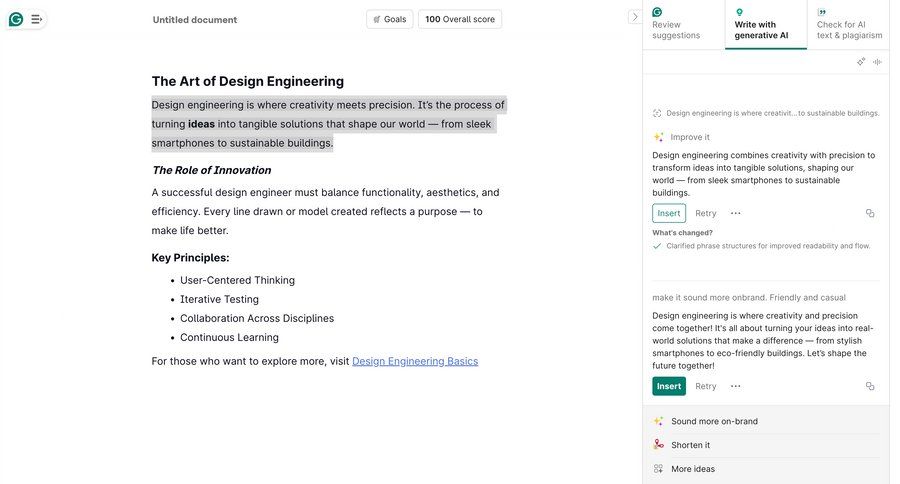The image size is (900, 484).
Task: Copy the friendly casual rewrite text
Action: (x=870, y=386)
